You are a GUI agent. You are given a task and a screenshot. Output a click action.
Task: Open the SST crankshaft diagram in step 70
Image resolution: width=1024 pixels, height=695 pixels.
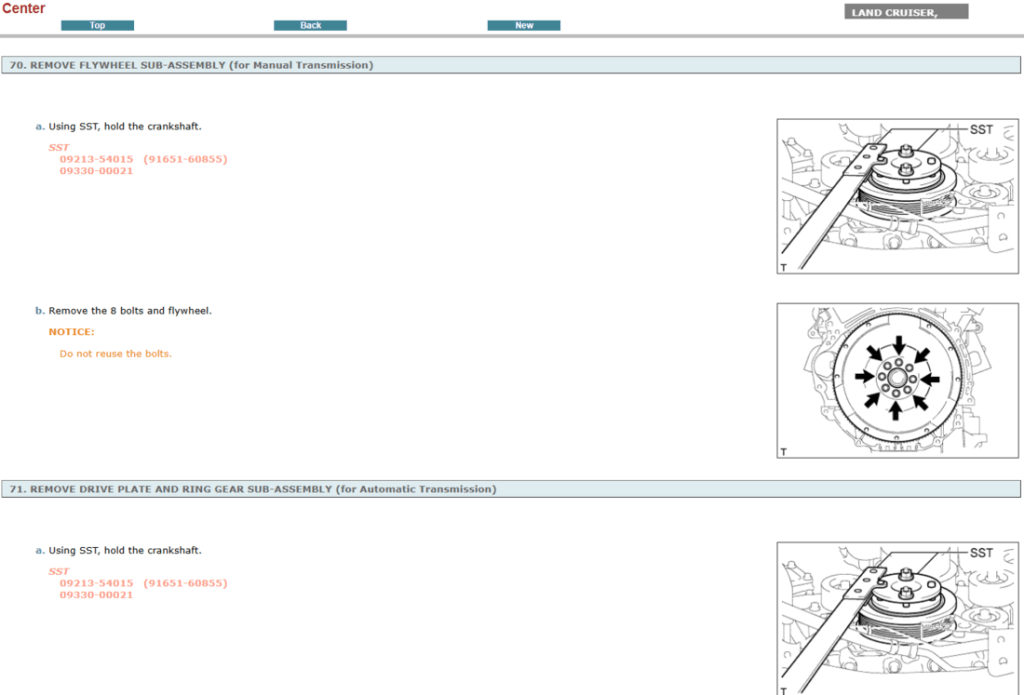(898, 196)
